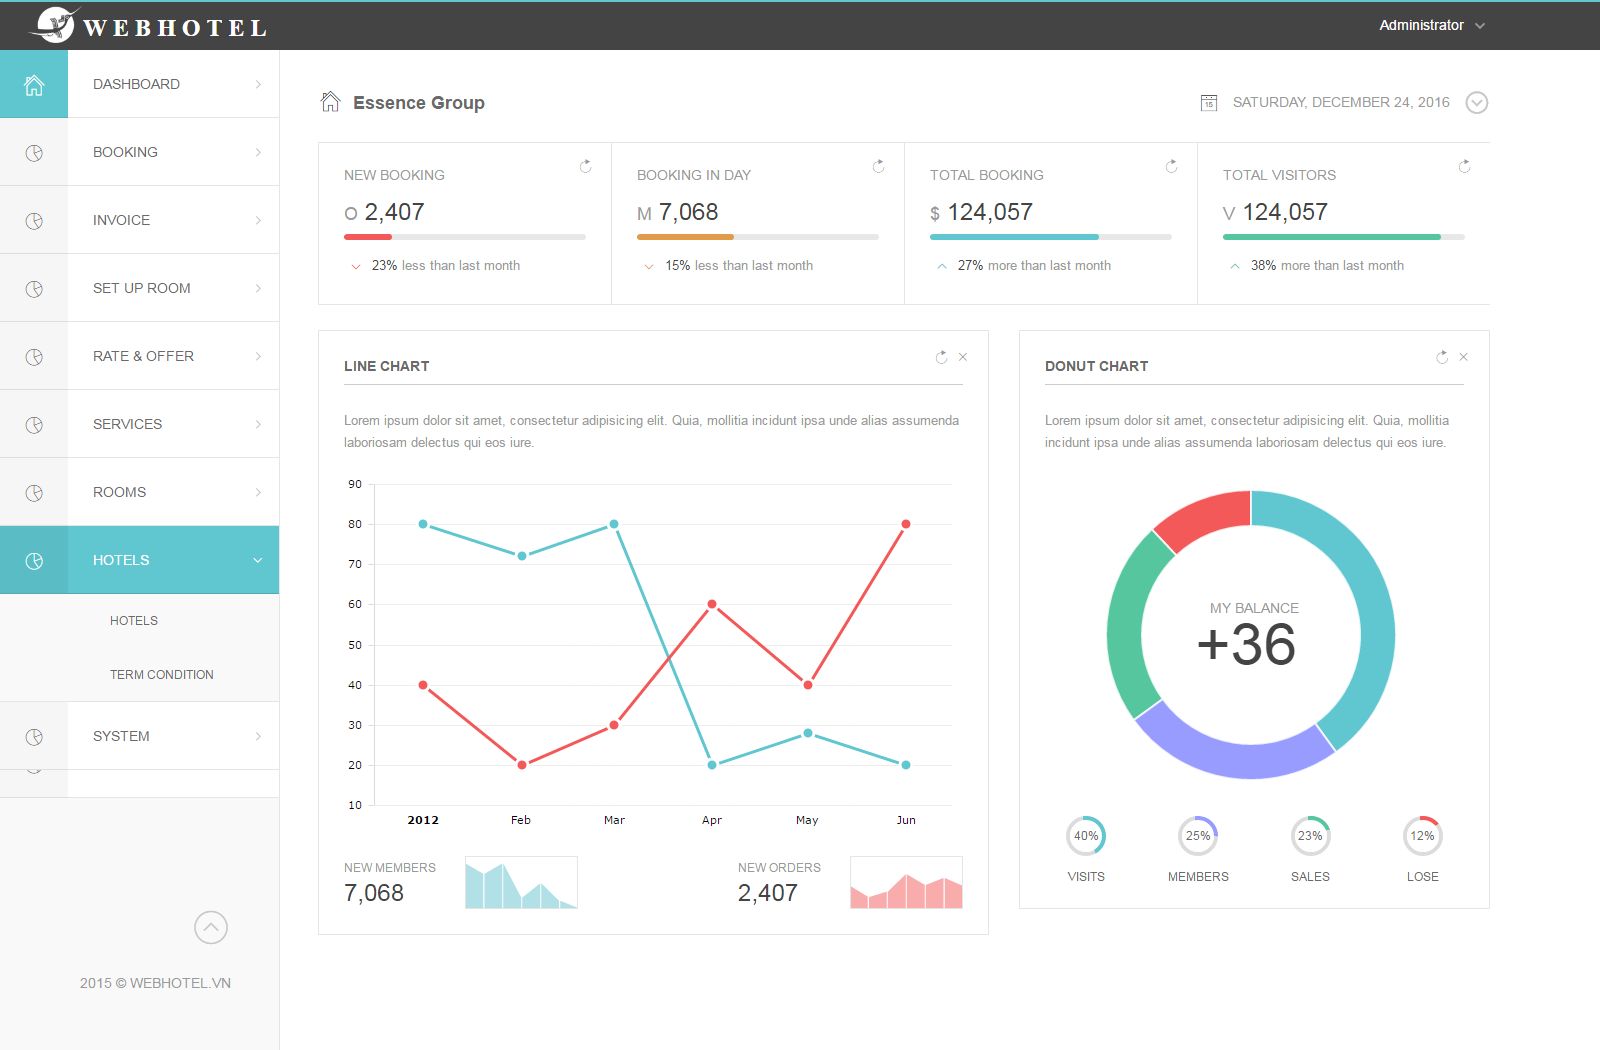Click the house icon next to Essence Group

(330, 101)
